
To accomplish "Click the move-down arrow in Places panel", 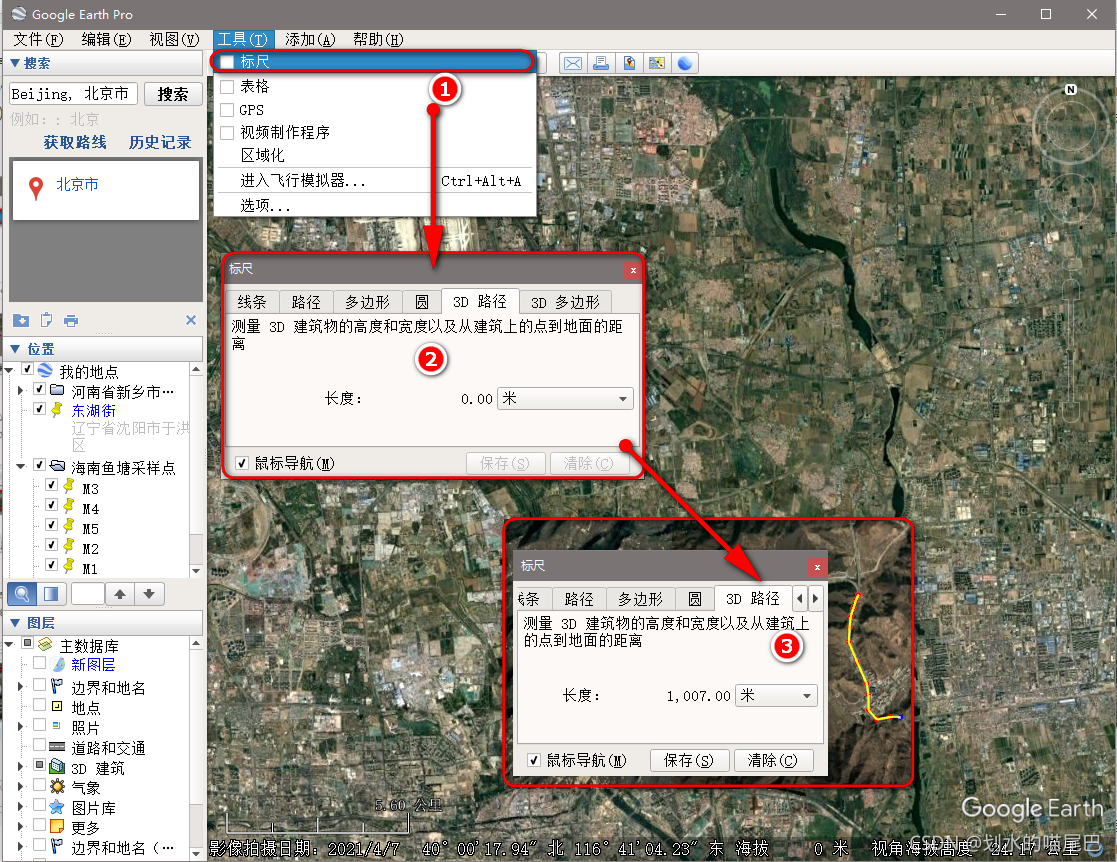I will (149, 593).
